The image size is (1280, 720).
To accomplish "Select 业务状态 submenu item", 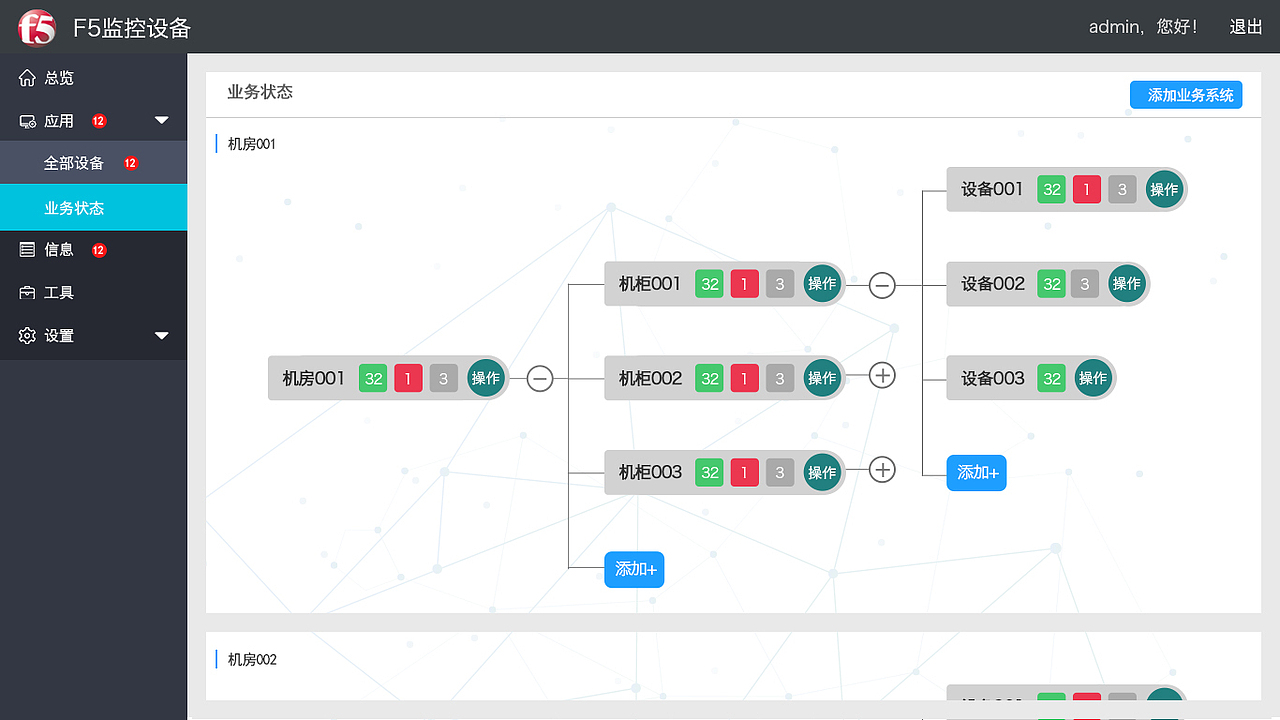I will coord(93,208).
